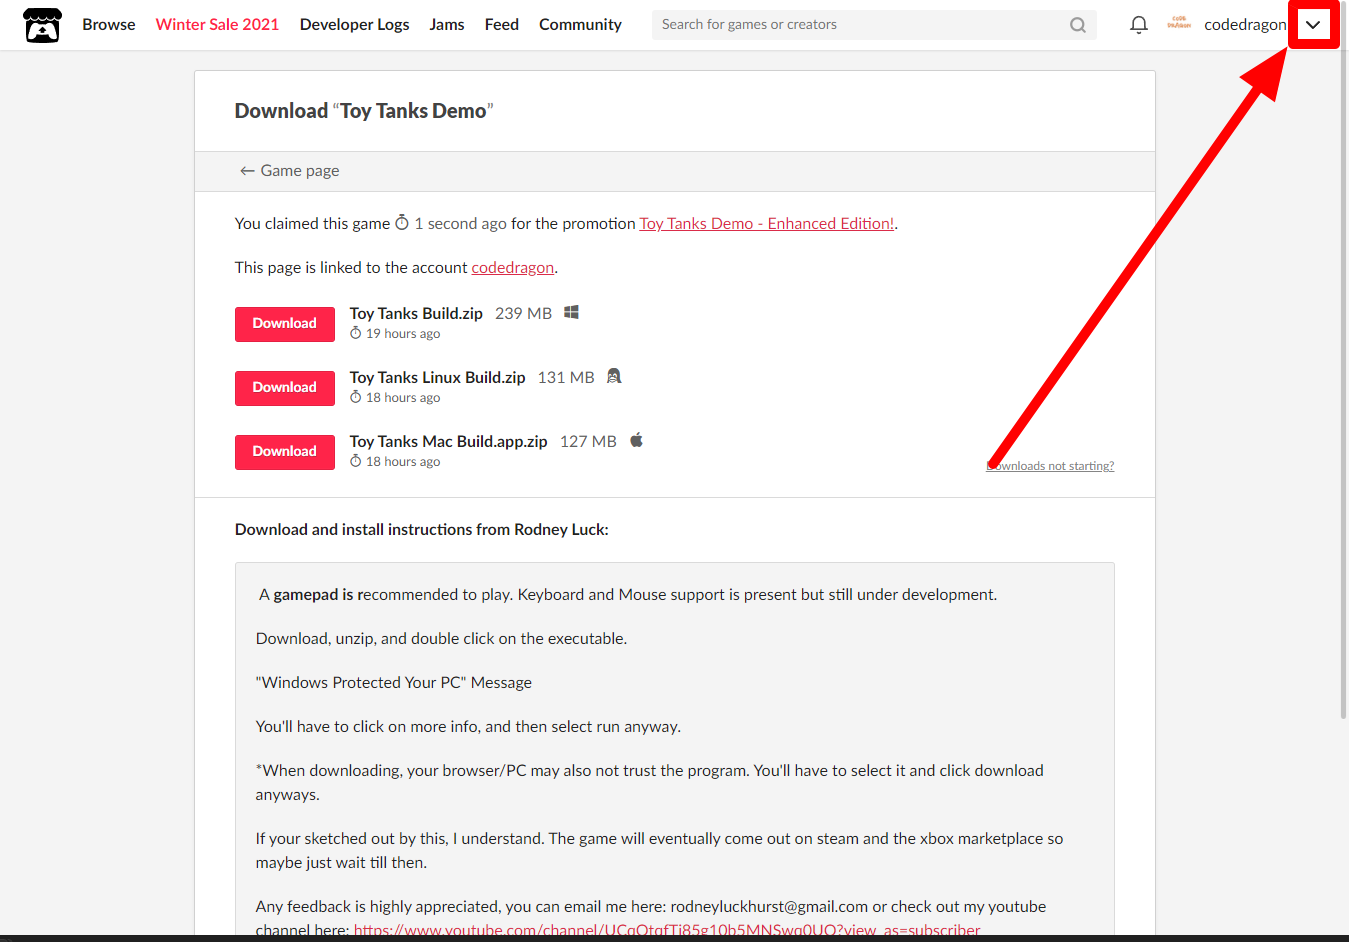Click the itch.io logo icon
The width and height of the screenshot is (1349, 942).
[42, 25]
